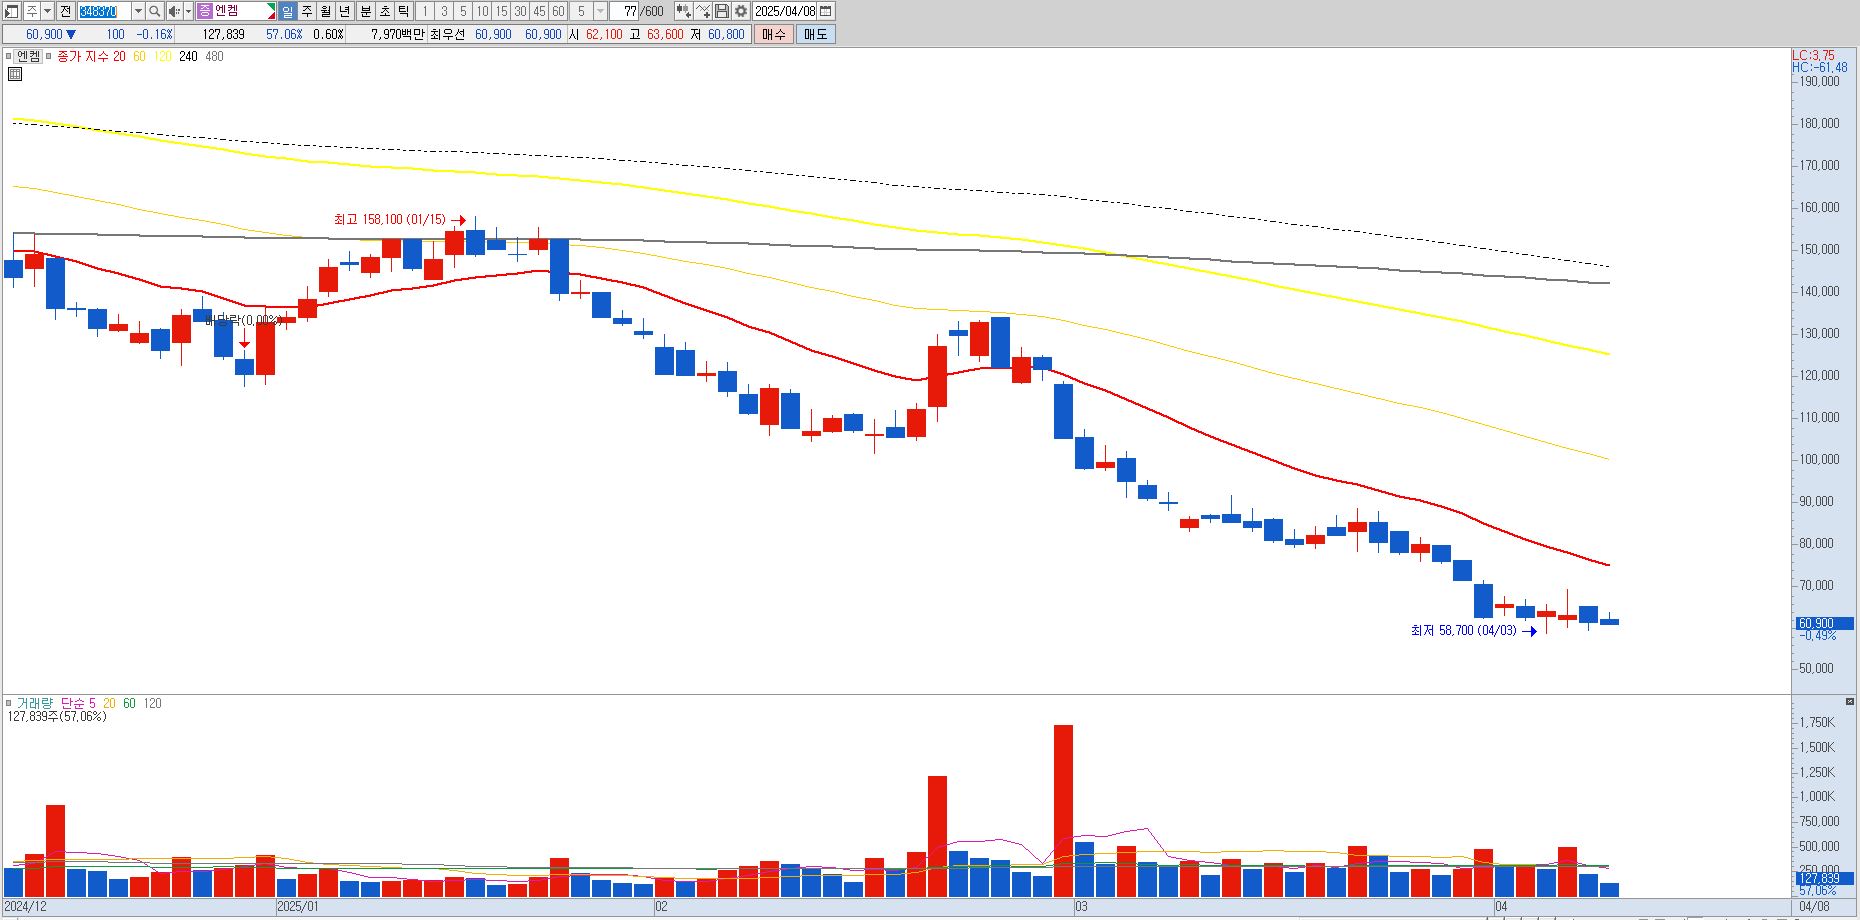Toggle the 거래량 volume indicator checkbox

click(x=9, y=703)
